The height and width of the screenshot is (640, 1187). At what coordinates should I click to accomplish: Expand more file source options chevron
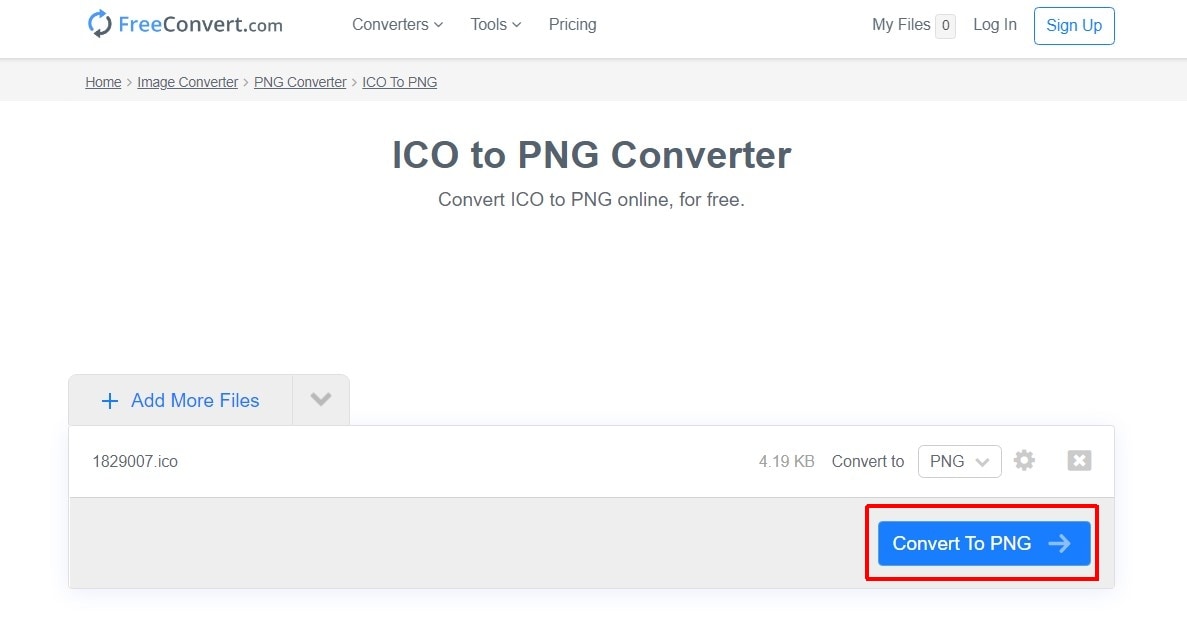point(320,400)
